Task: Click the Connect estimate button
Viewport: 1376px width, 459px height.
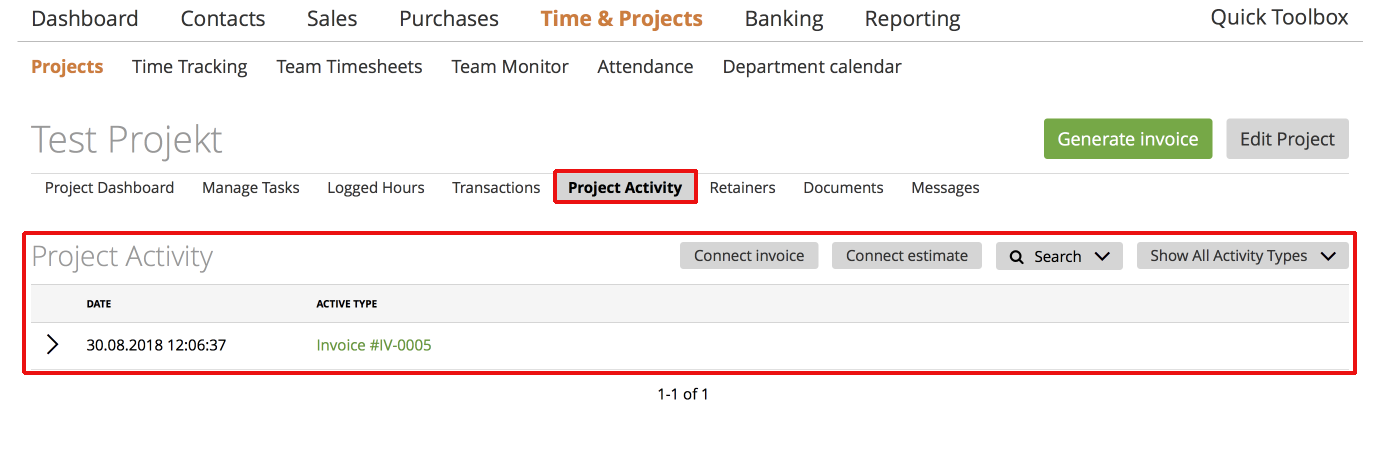Action: (x=907, y=256)
